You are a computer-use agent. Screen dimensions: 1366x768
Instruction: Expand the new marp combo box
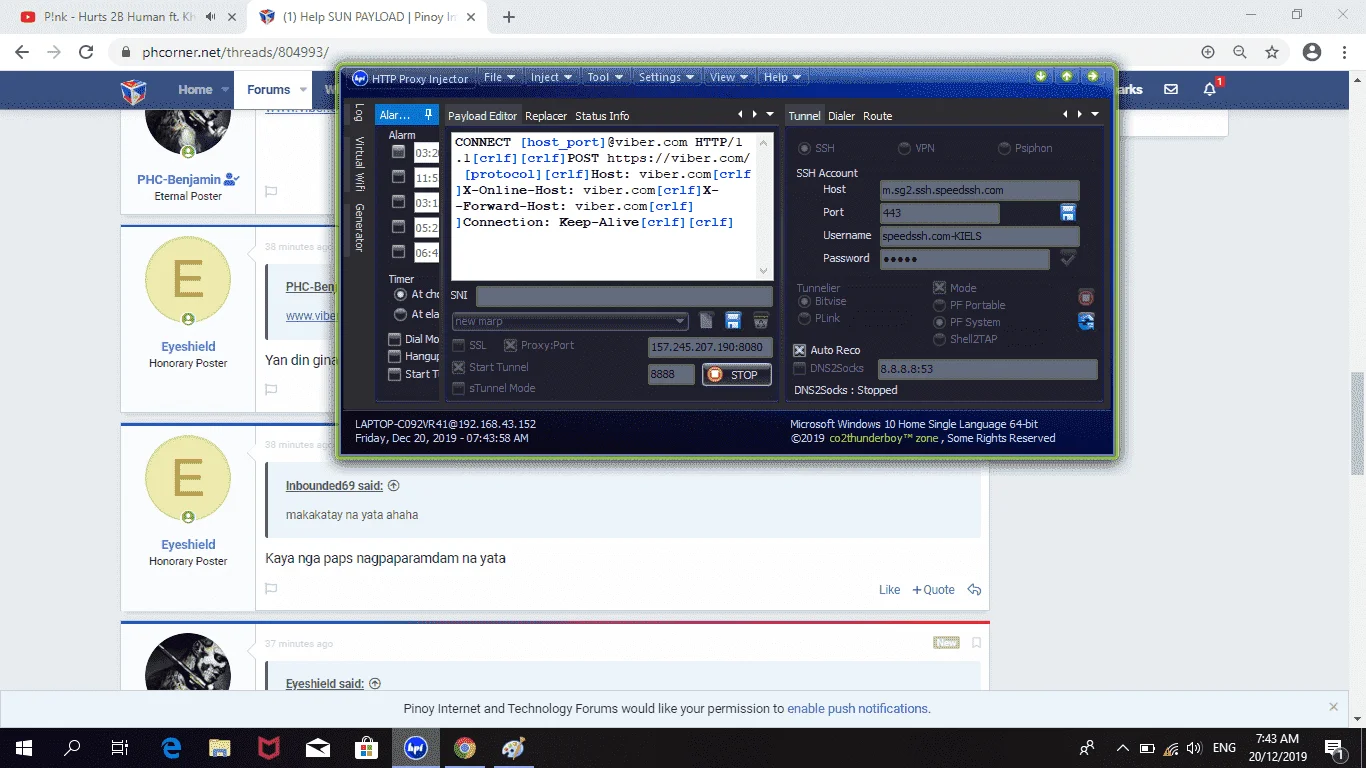coord(681,321)
